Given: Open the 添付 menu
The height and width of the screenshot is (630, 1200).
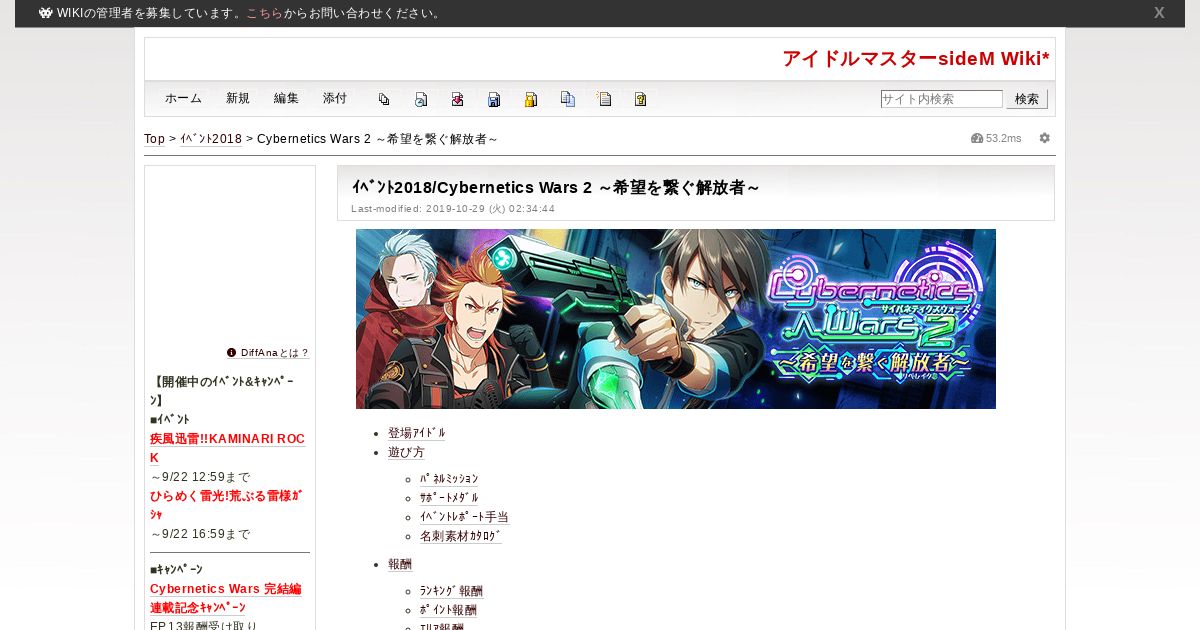Looking at the screenshot, I should [335, 98].
